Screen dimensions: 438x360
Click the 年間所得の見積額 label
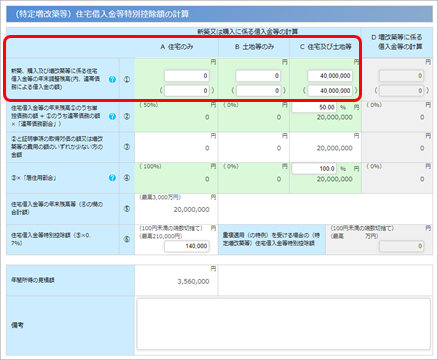[33, 280]
